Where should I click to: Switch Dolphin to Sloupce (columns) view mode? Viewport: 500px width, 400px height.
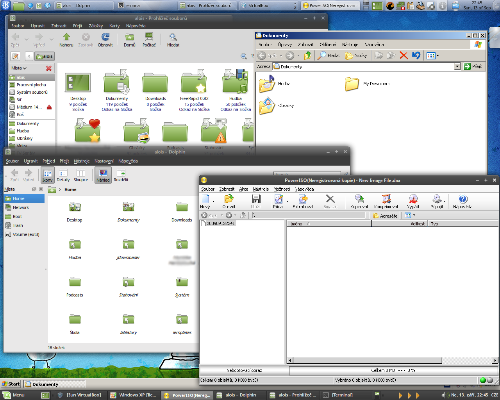tap(81, 175)
